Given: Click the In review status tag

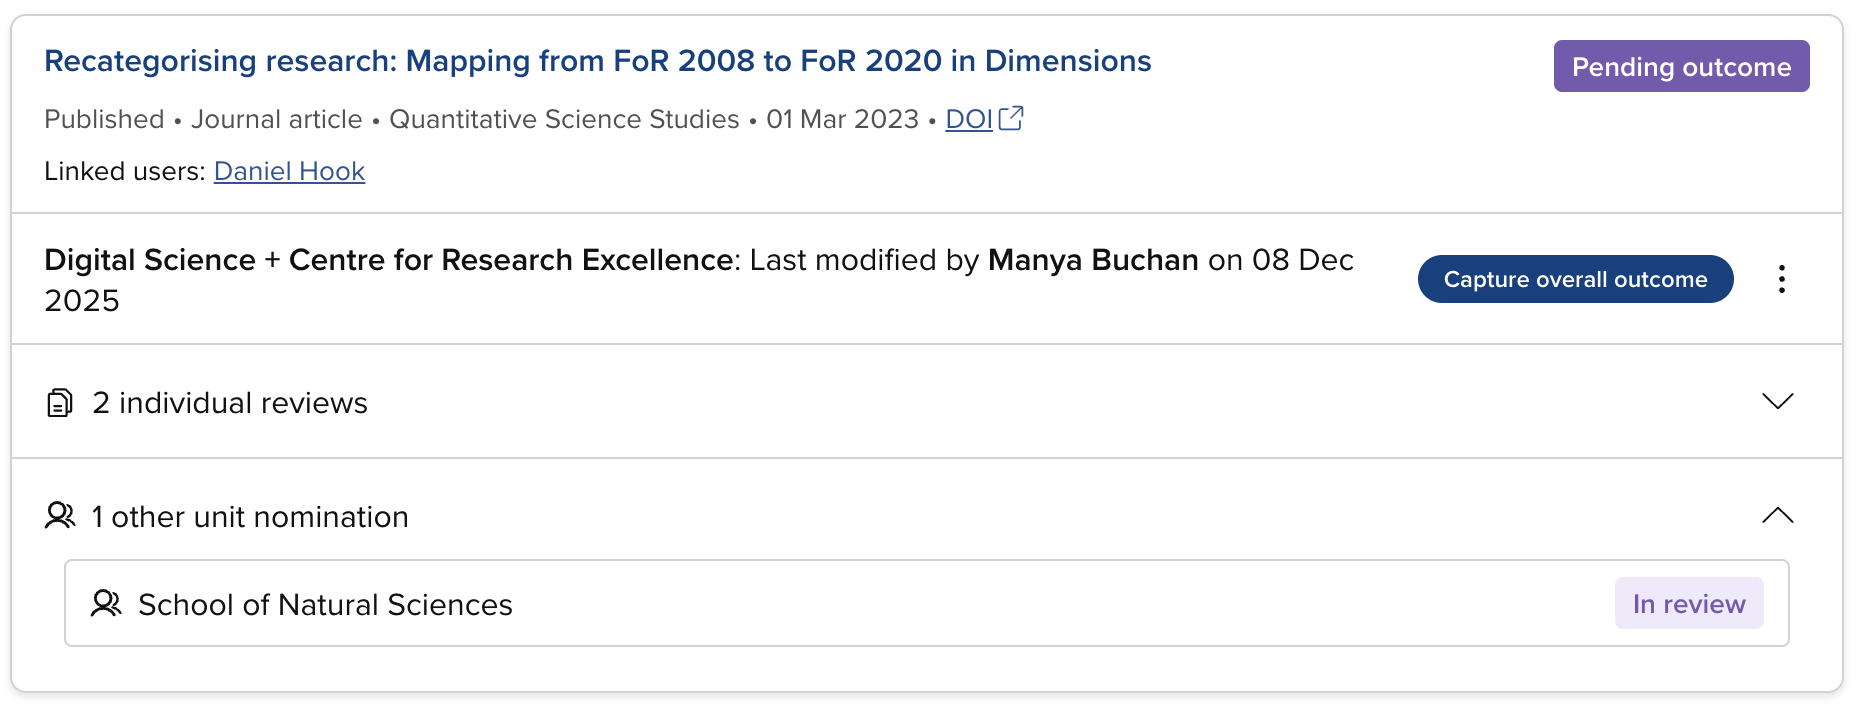Looking at the screenshot, I should click(x=1688, y=604).
